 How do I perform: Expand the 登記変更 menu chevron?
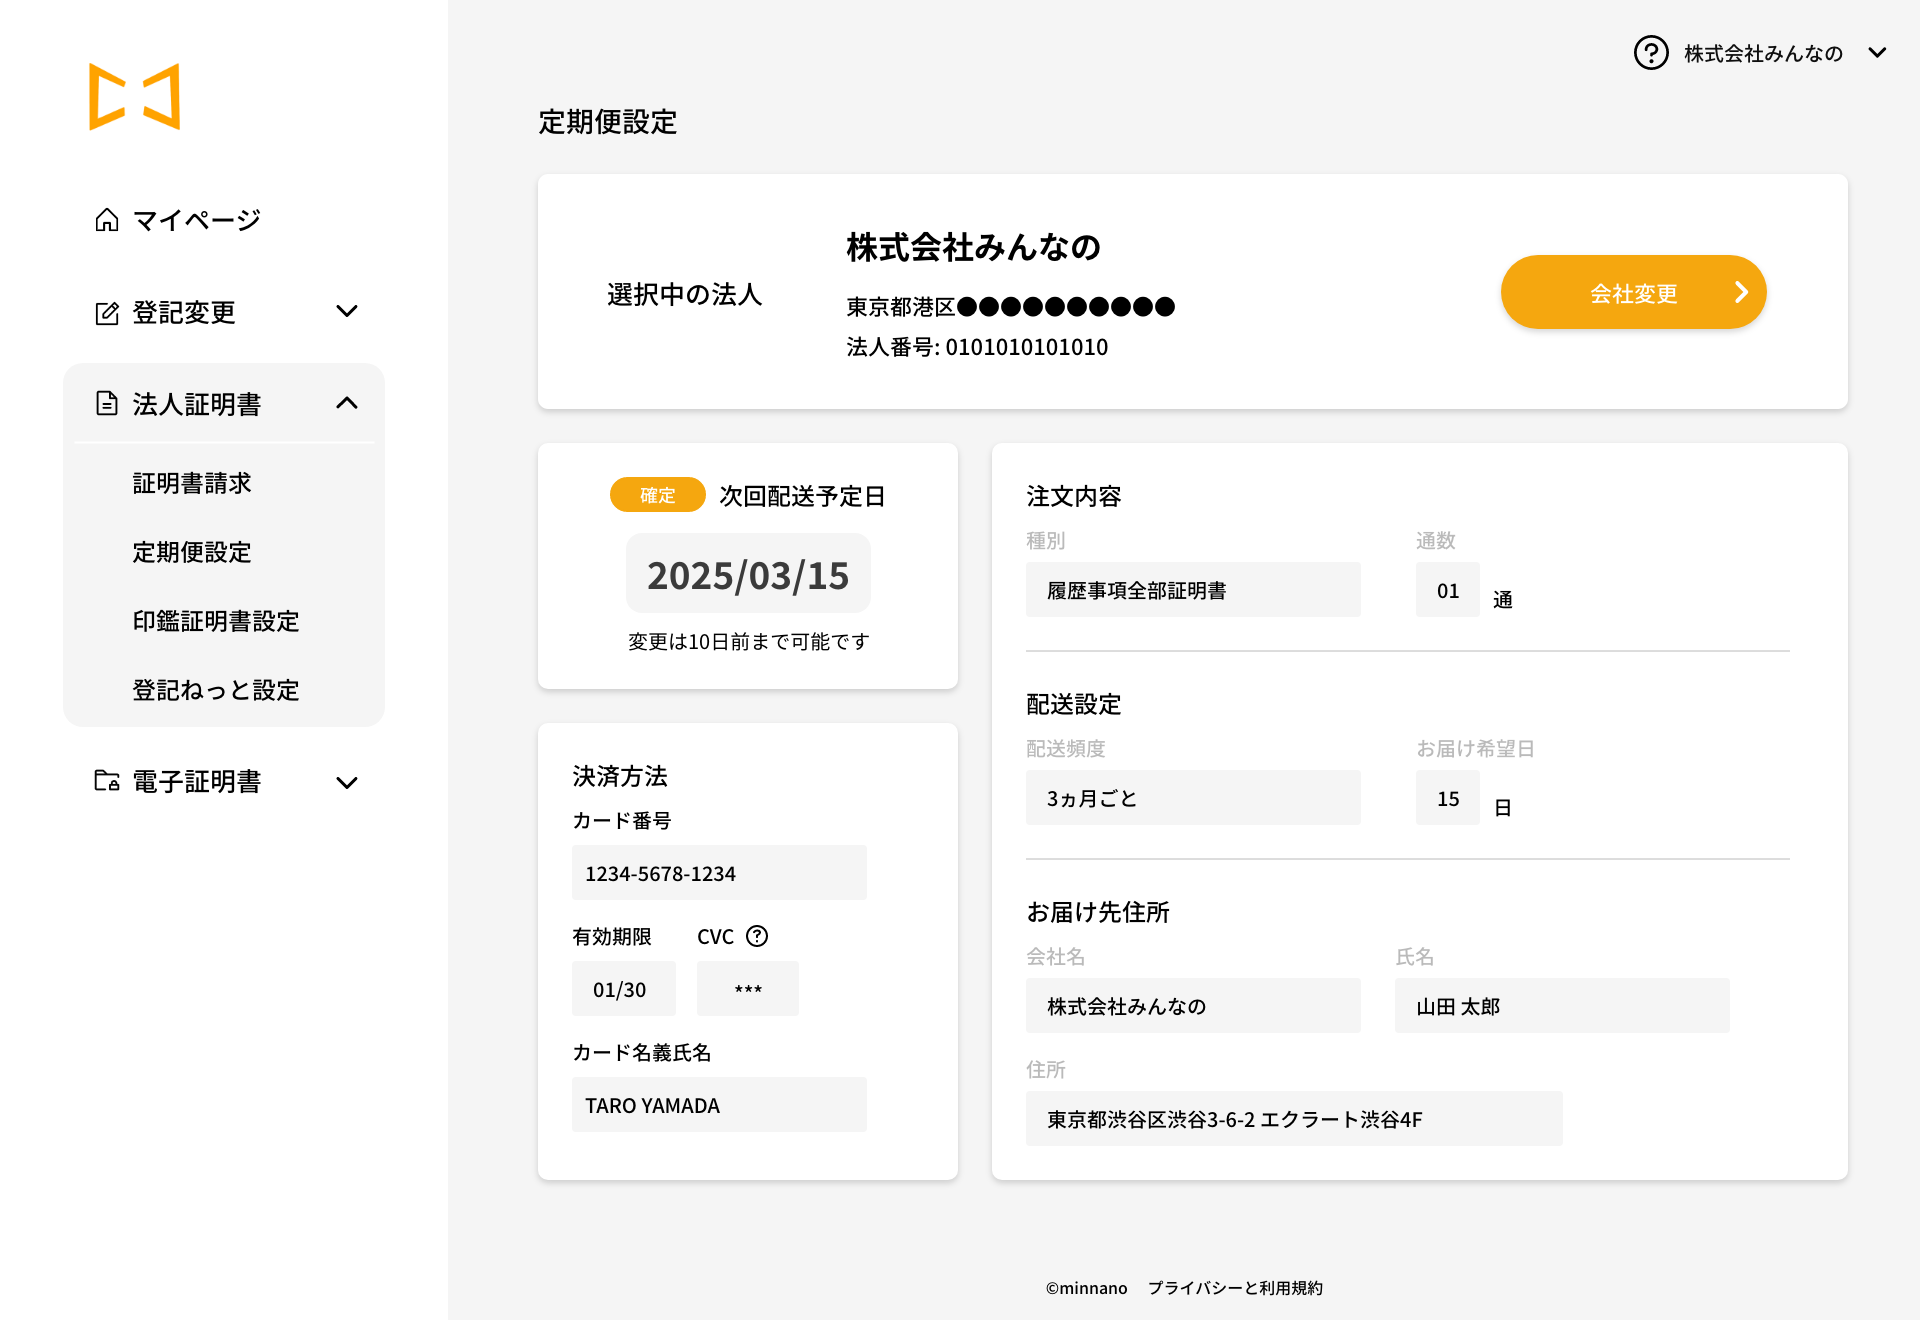[347, 312]
